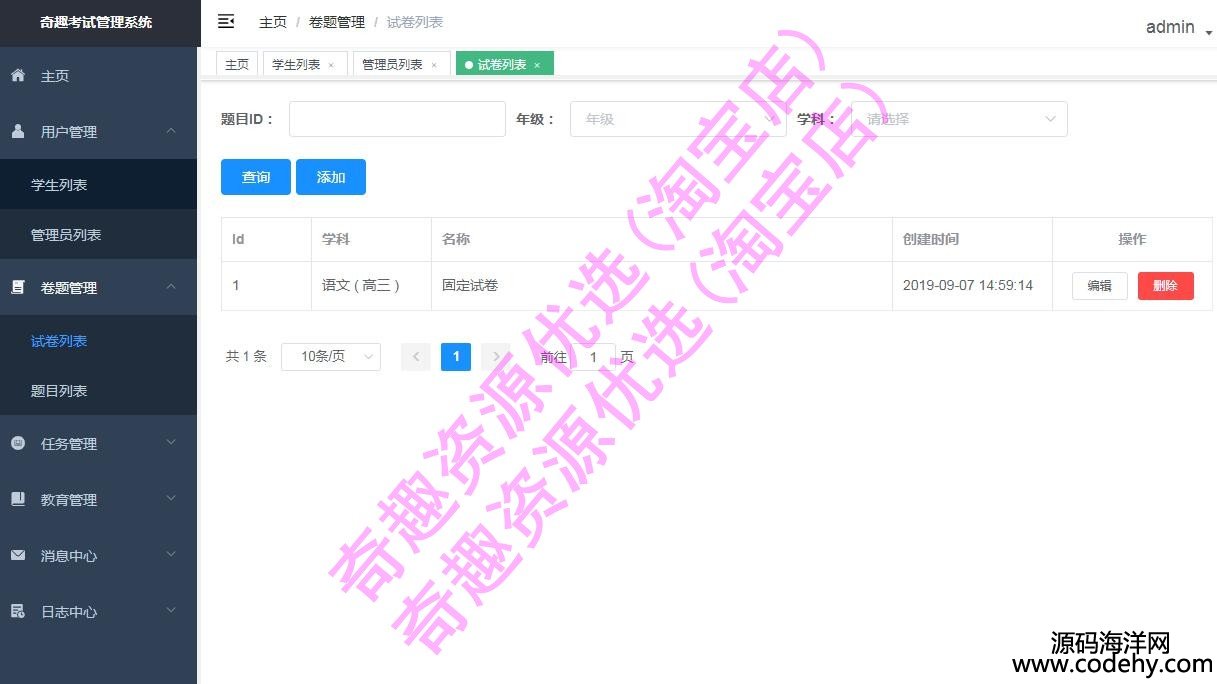The image size is (1217, 684).
Task: Click 编辑 for the 固定试卷 row
Action: [x=1100, y=286]
